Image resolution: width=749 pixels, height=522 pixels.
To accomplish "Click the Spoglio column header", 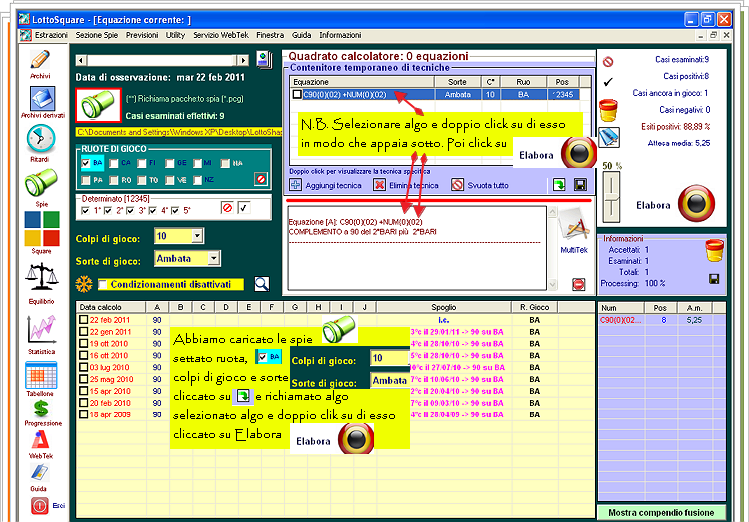I will click(x=444, y=307).
